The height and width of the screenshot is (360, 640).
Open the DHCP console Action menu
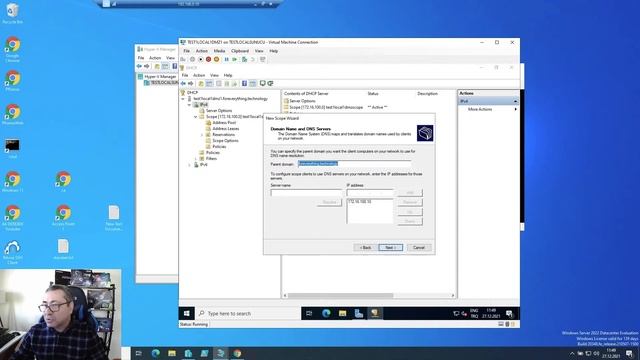tap(199, 76)
